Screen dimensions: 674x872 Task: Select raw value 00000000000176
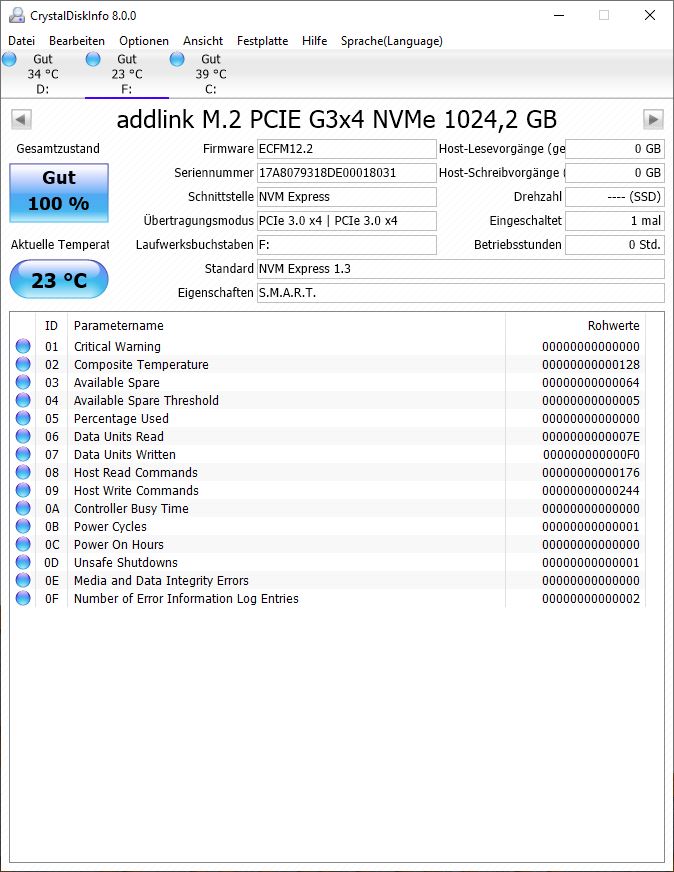coord(591,473)
